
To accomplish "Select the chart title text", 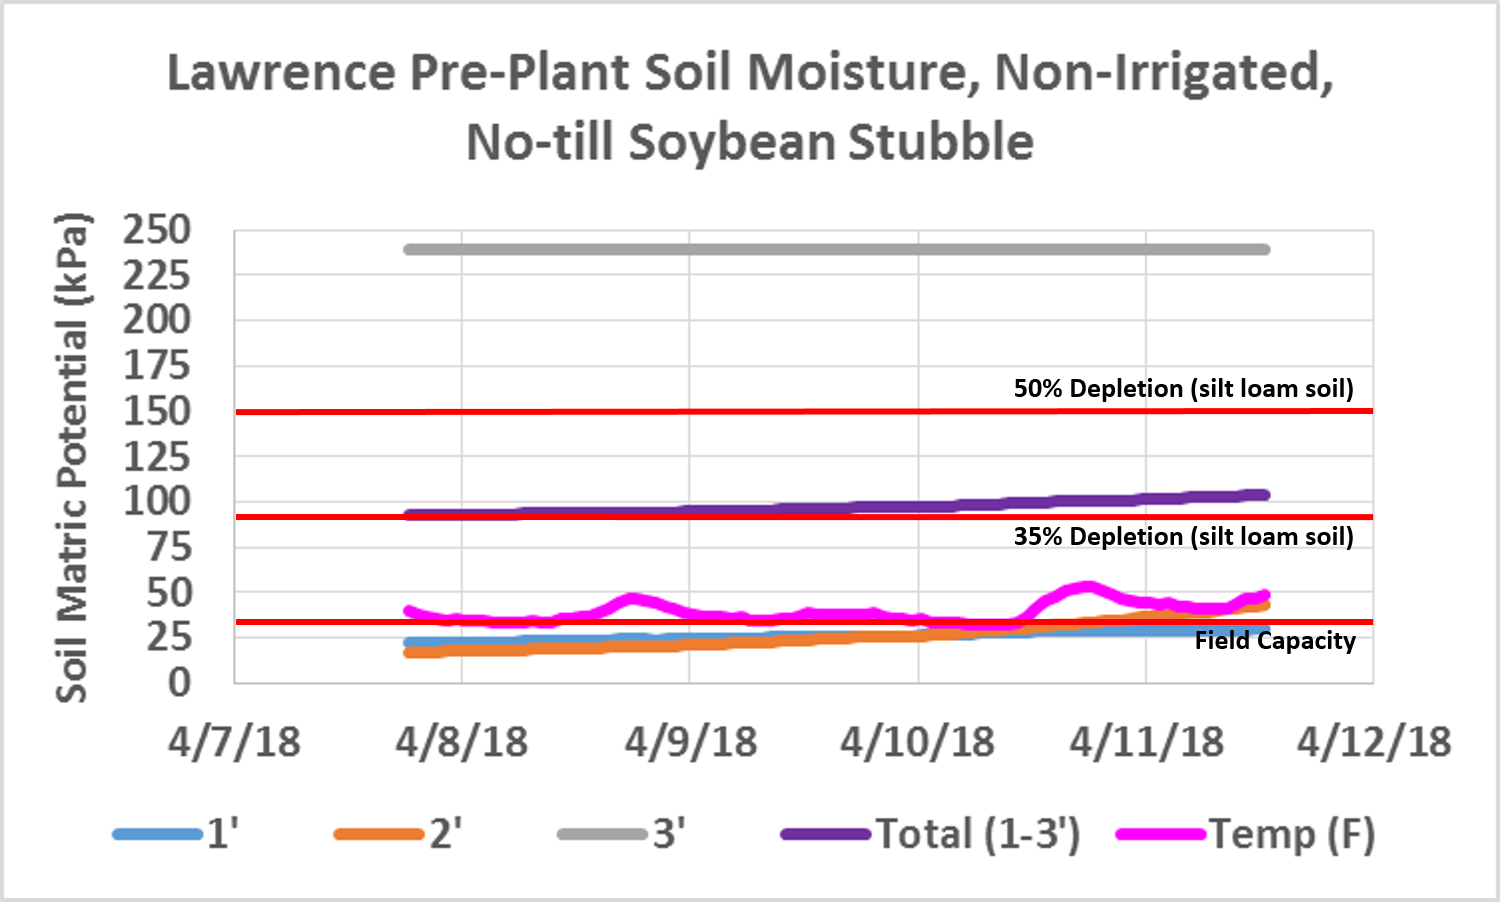I will coord(750,106).
